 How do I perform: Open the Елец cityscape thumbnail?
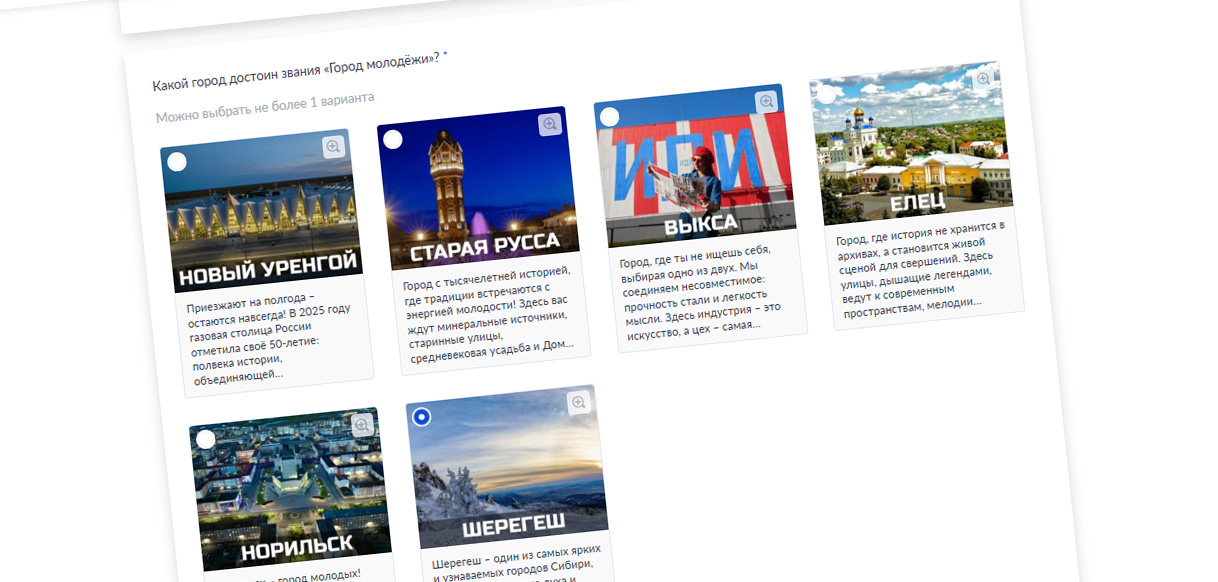912,145
